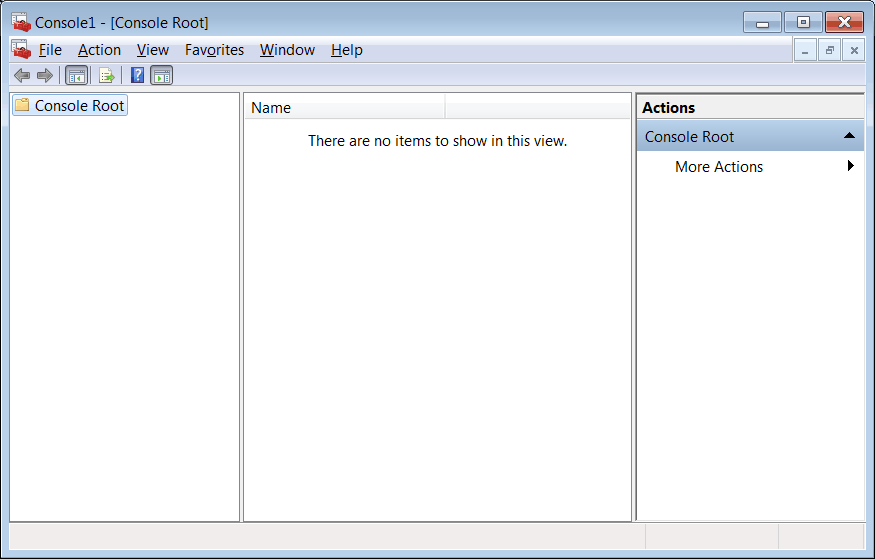Click the Back arrow in toolbar
Viewport: 875px width, 559px height.
pos(22,75)
